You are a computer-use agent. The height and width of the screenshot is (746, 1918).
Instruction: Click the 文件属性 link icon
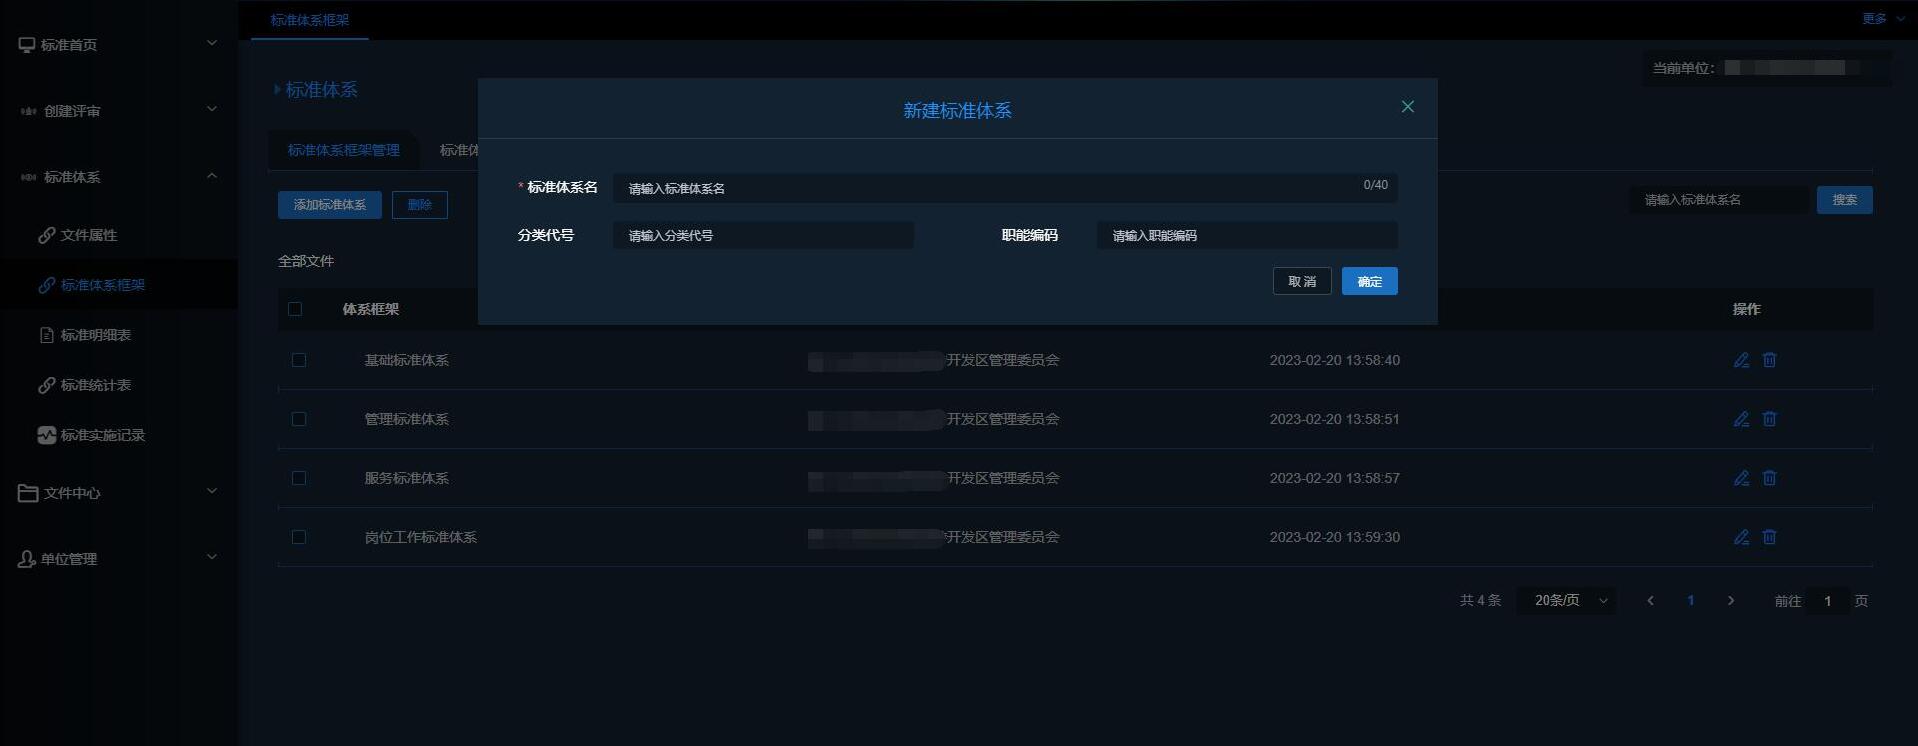point(46,235)
